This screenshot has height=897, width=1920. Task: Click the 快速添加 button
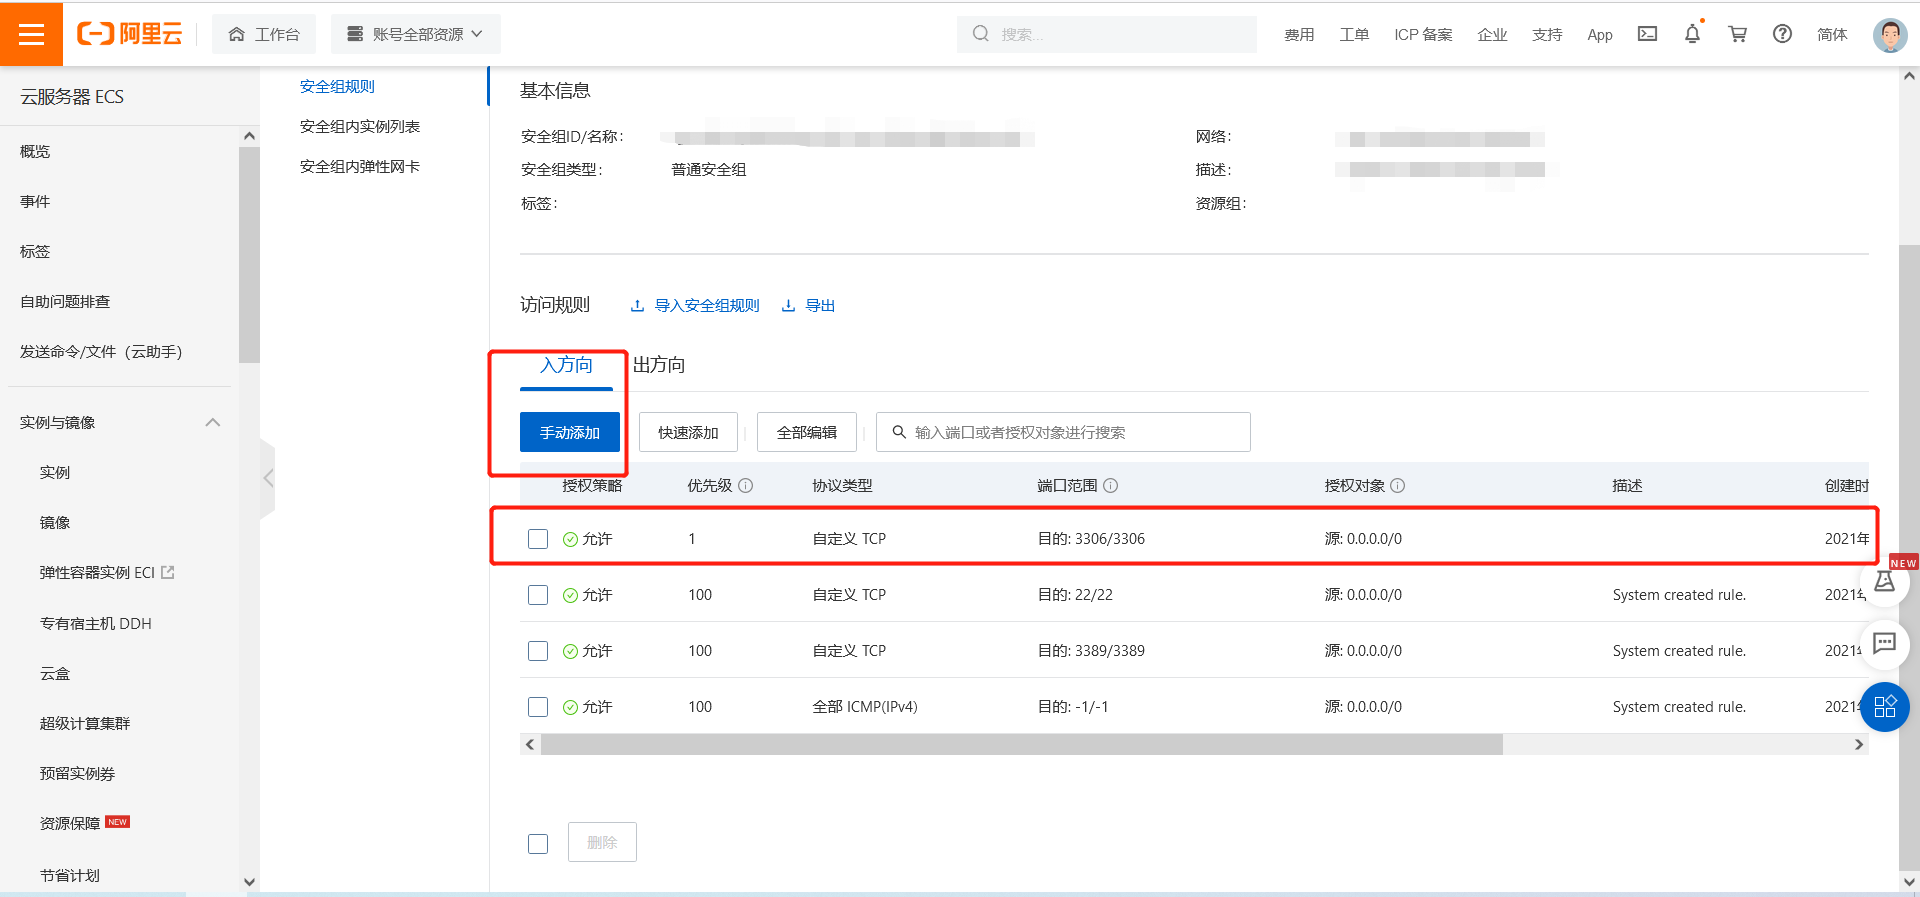coord(688,432)
